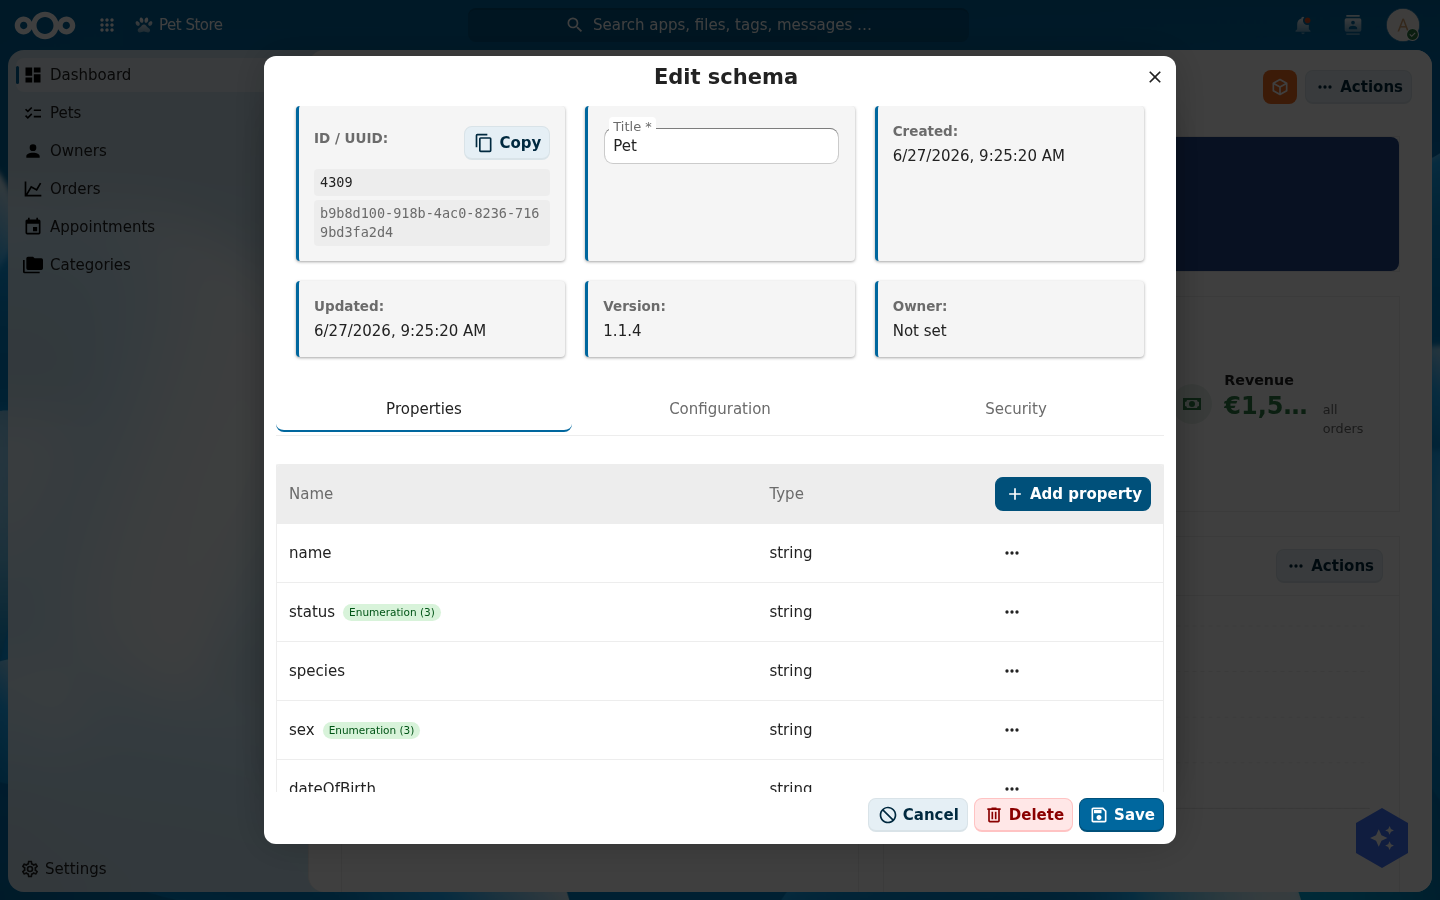Open Appointments in the sidebar
The image size is (1440, 900).
coord(102,227)
